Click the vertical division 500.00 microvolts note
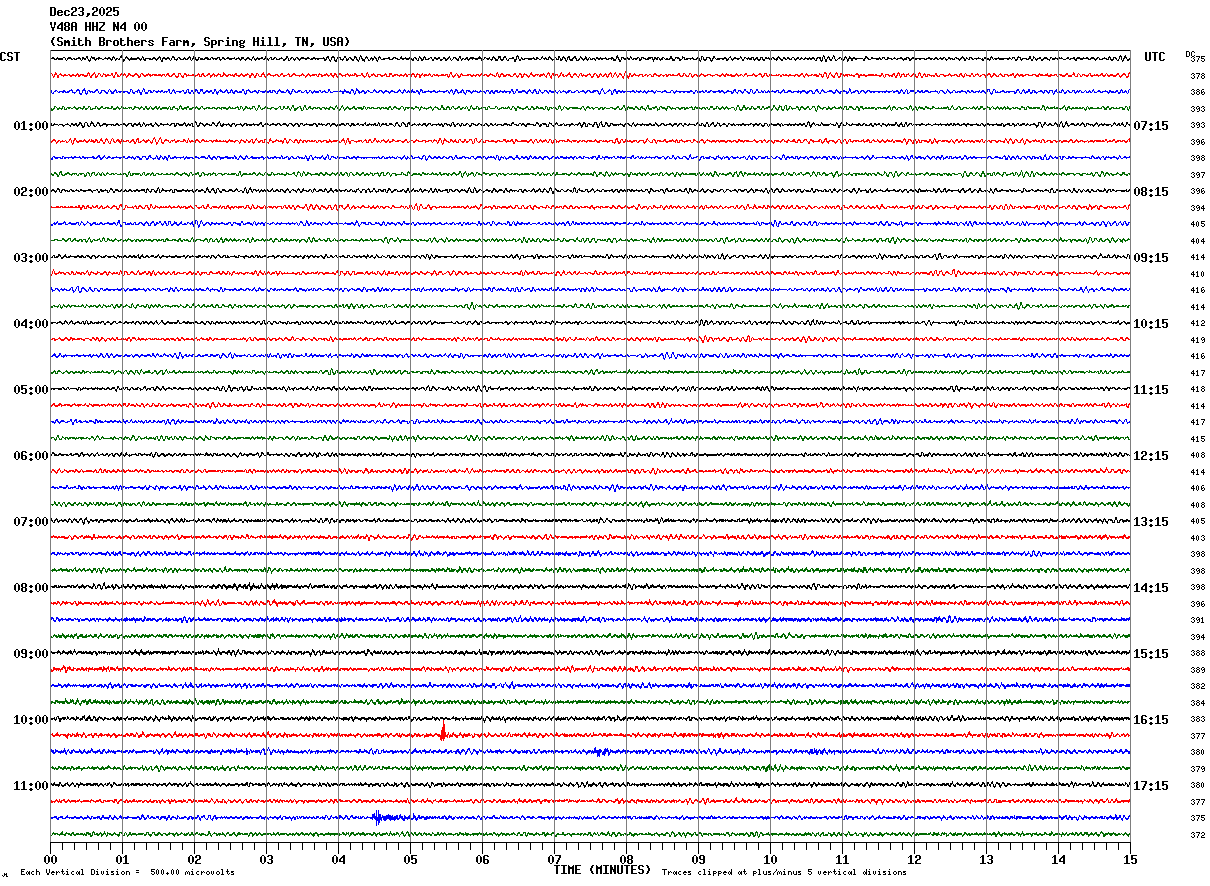The width and height of the screenshot is (1210, 886). [x=127, y=873]
